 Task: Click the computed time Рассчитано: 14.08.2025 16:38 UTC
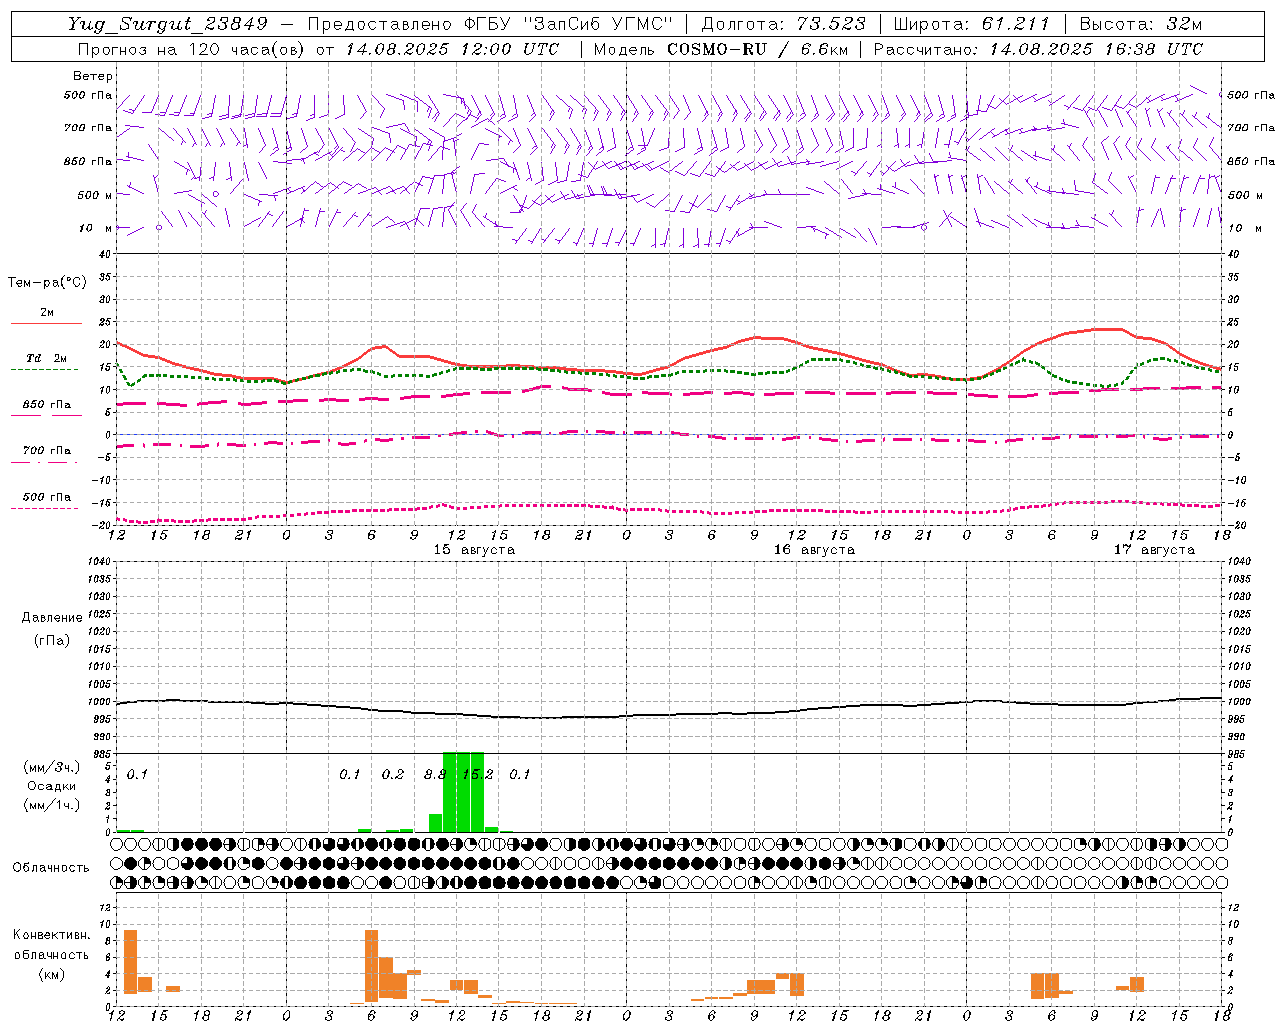point(1038,49)
